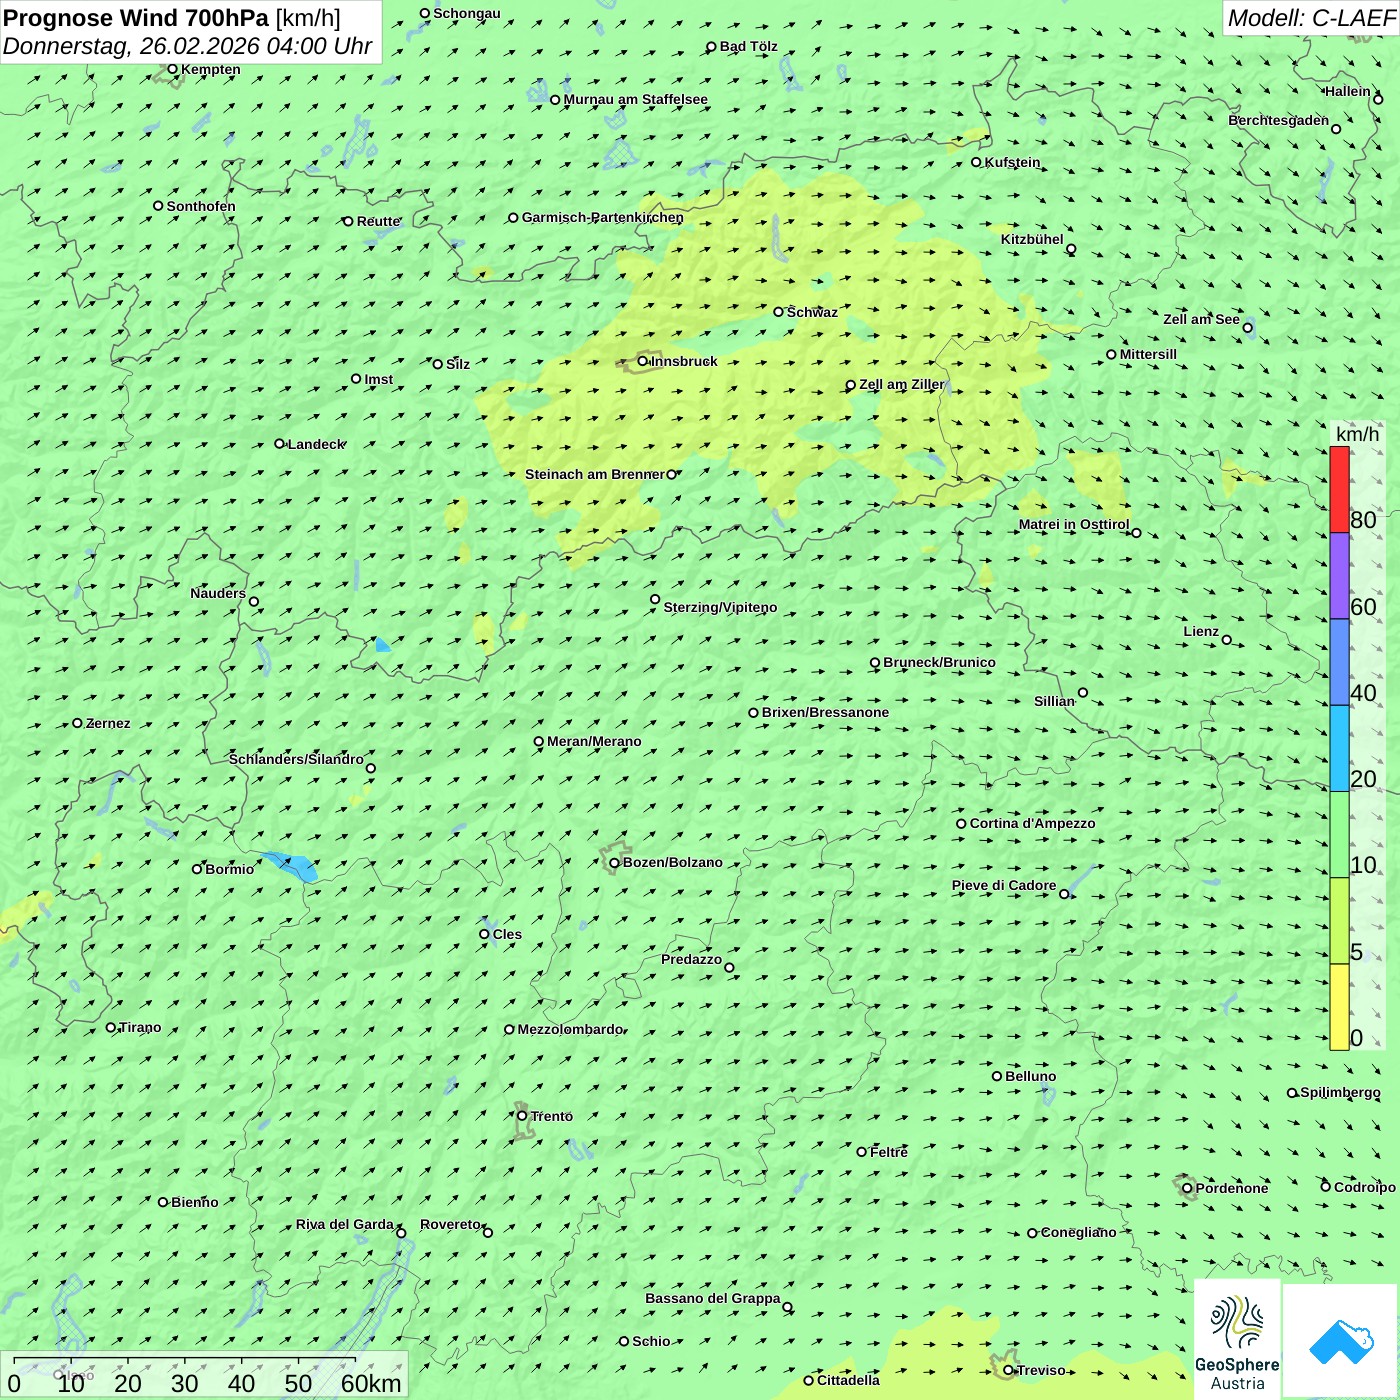
Task: Click the yellow-green 5–10 legend swatch
Action: pyautogui.click(x=1339, y=921)
